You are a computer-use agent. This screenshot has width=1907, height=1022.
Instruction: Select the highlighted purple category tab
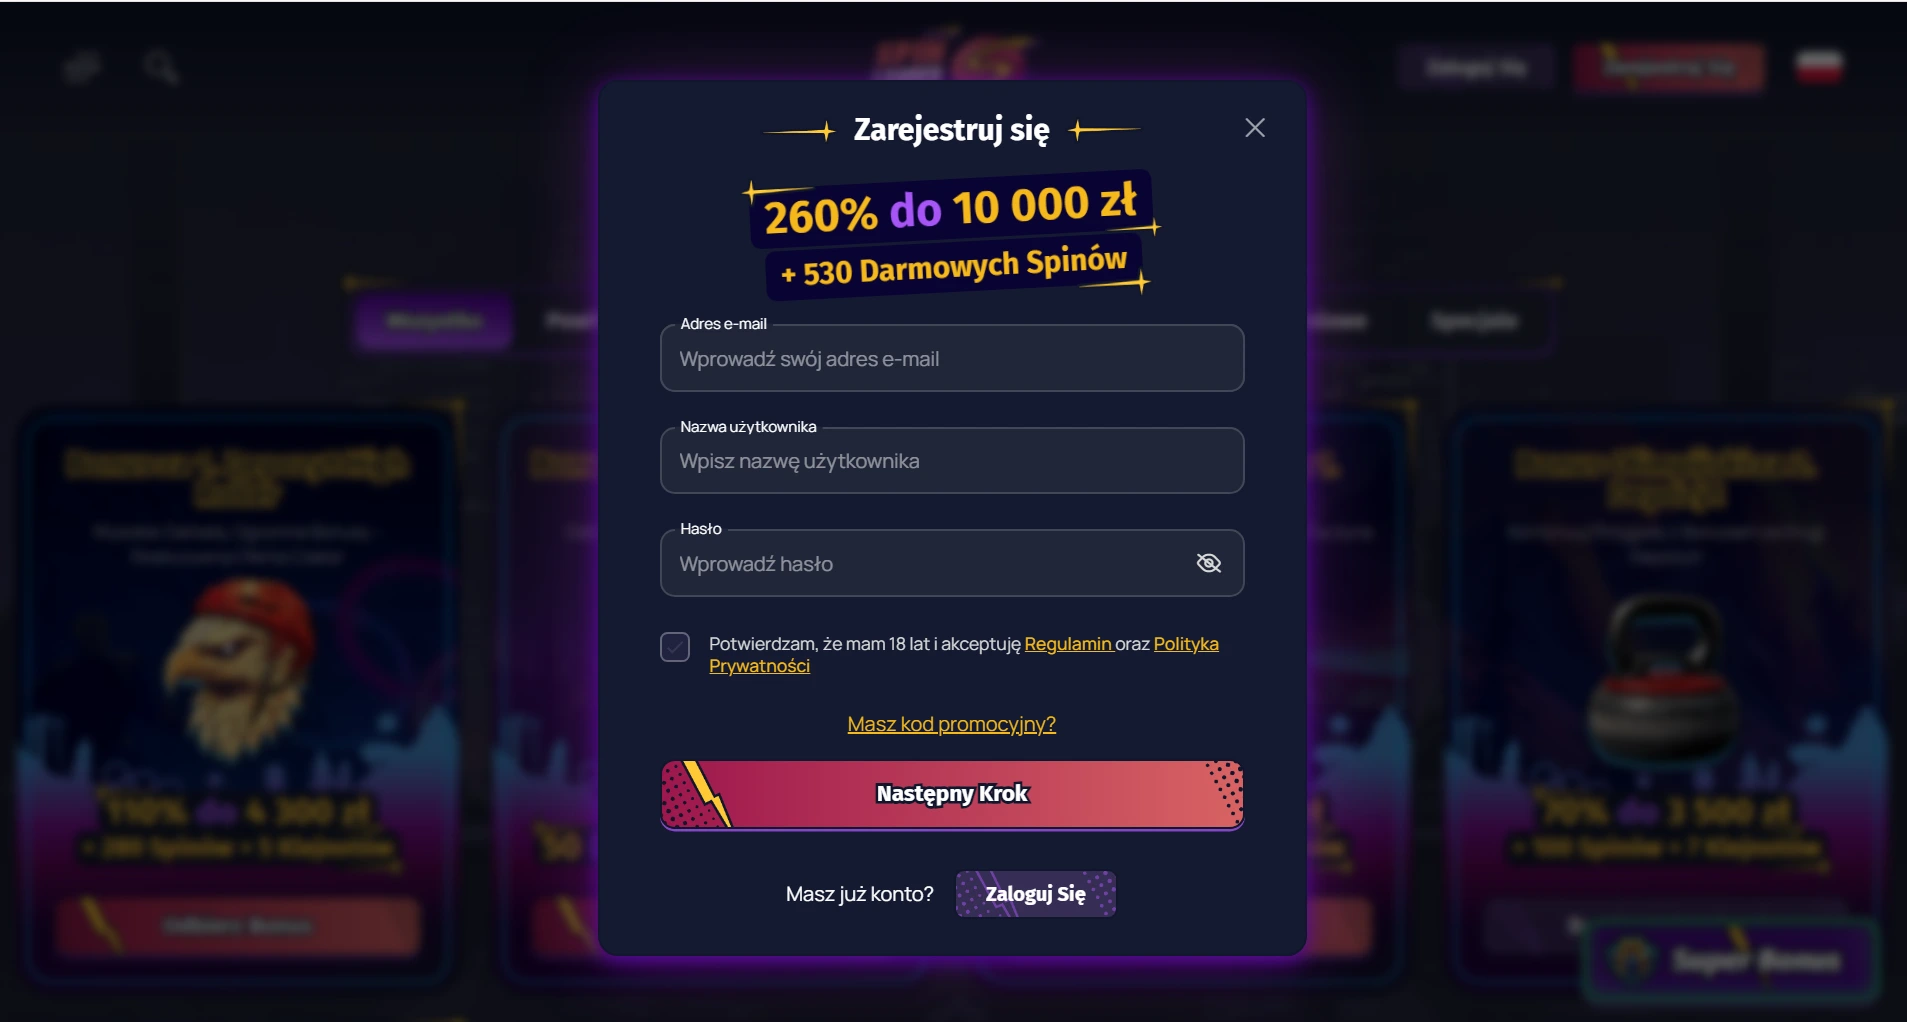click(434, 321)
